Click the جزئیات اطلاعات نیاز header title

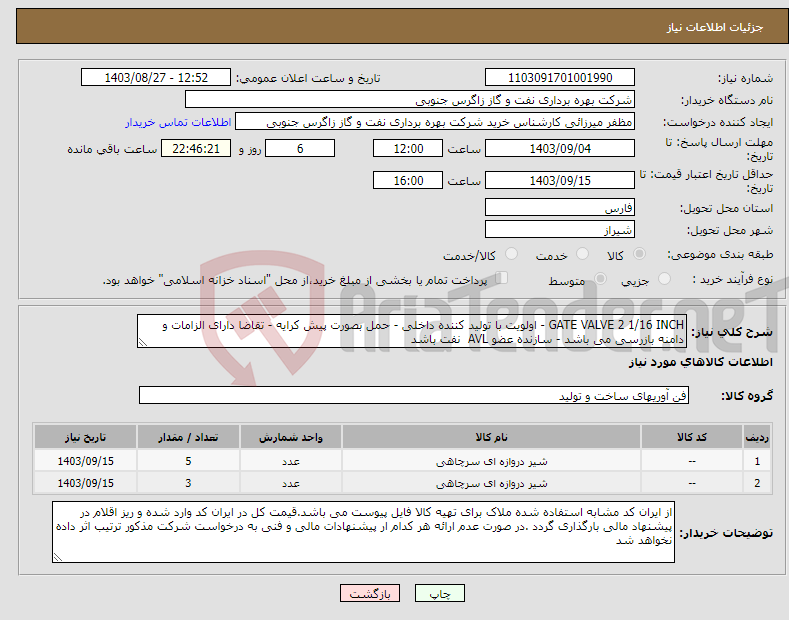715,27
